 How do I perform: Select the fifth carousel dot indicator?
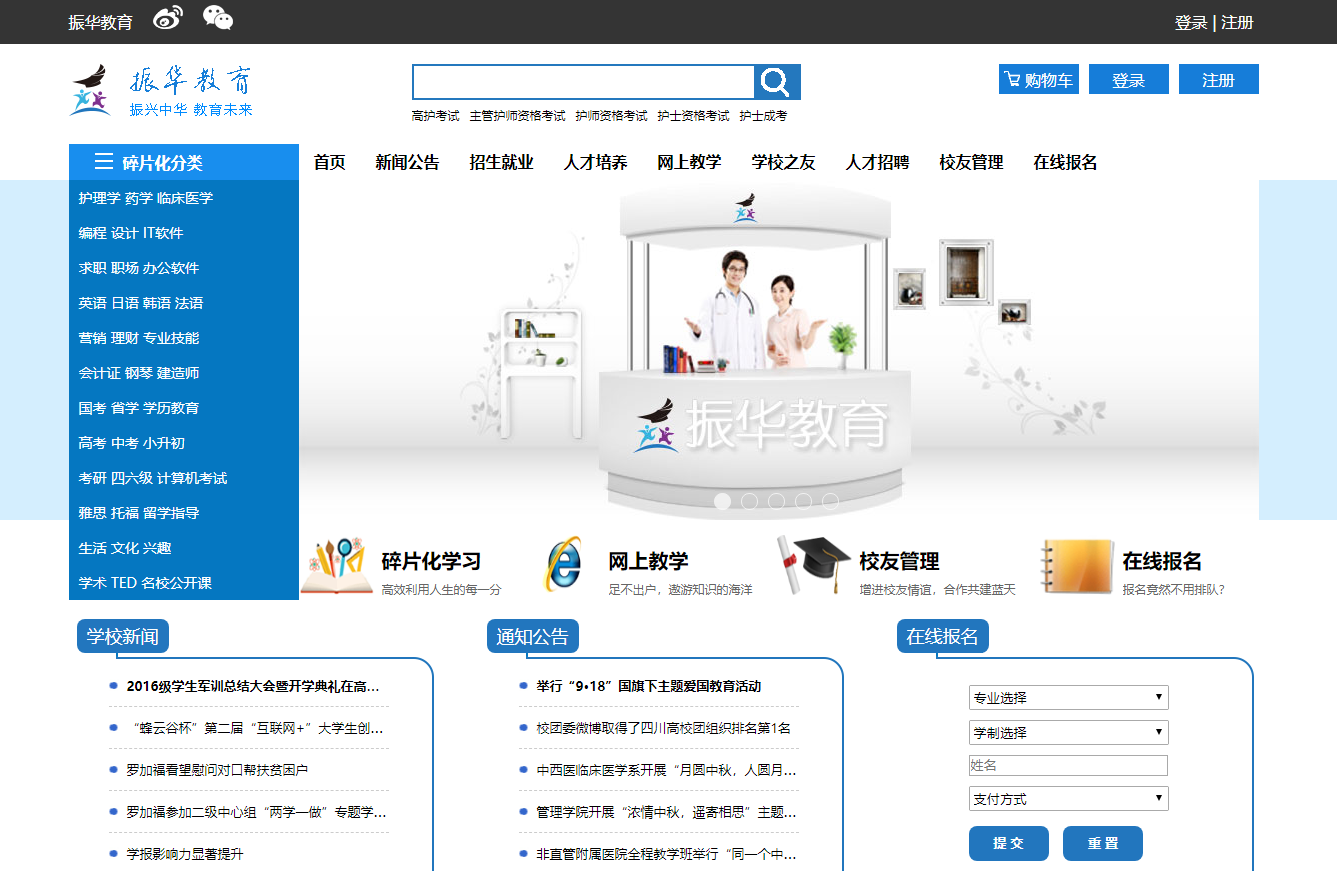click(x=831, y=502)
